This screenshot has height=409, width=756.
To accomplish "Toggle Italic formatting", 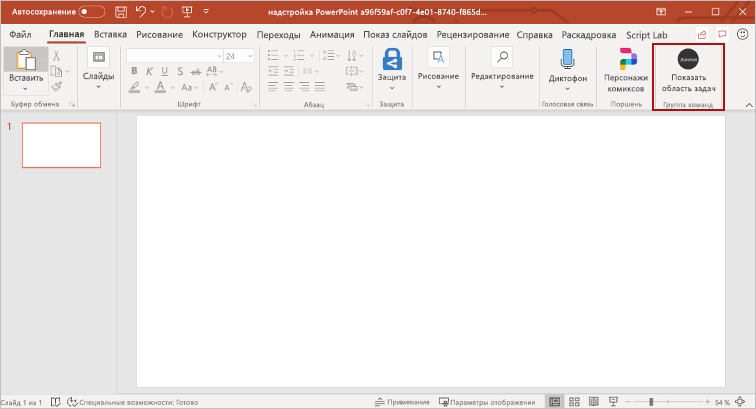I will pos(149,71).
